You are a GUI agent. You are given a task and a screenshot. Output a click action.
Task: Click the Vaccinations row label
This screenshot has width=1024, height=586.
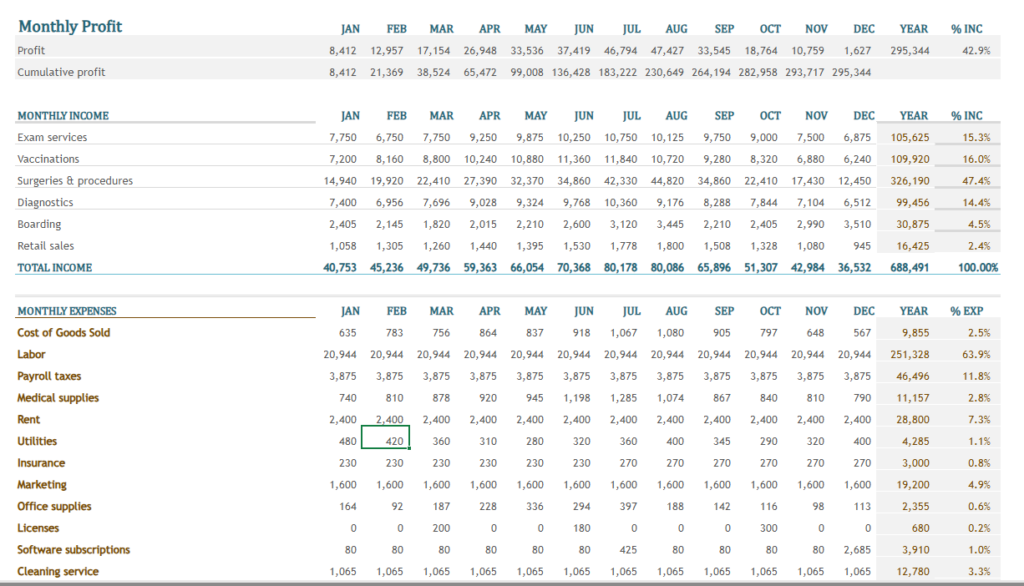point(48,159)
